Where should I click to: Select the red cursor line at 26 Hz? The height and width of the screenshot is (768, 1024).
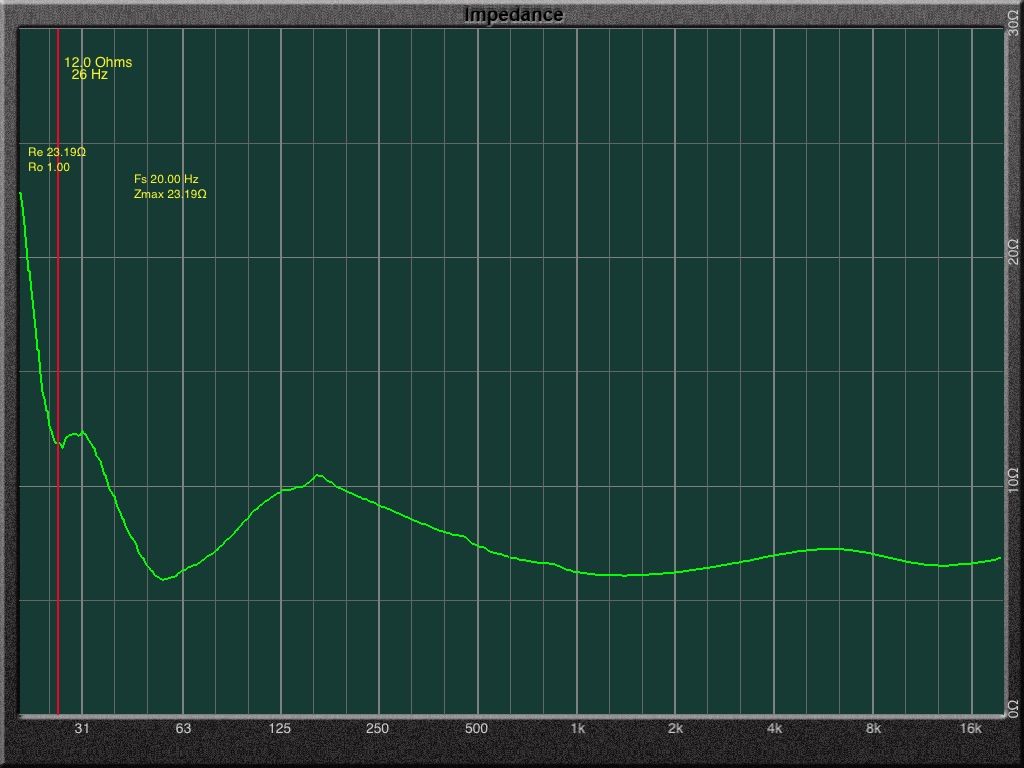tap(58, 372)
